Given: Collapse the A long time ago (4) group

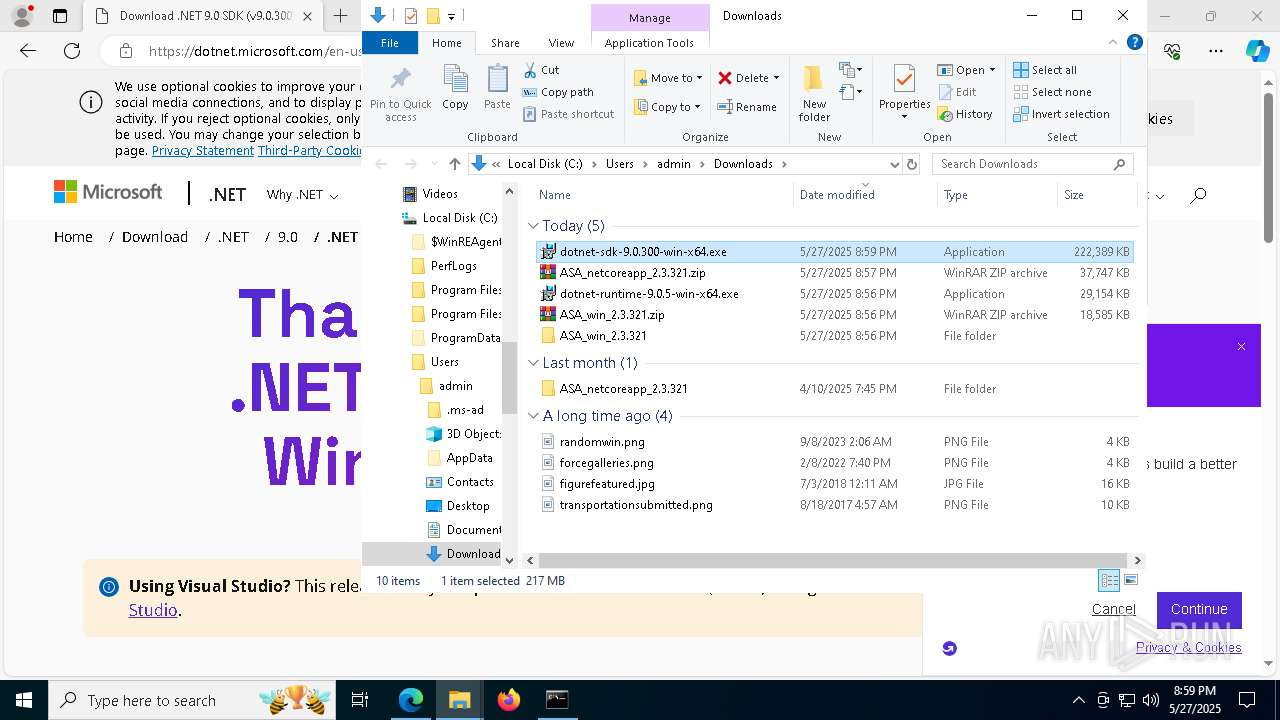Looking at the screenshot, I should coord(533,416).
